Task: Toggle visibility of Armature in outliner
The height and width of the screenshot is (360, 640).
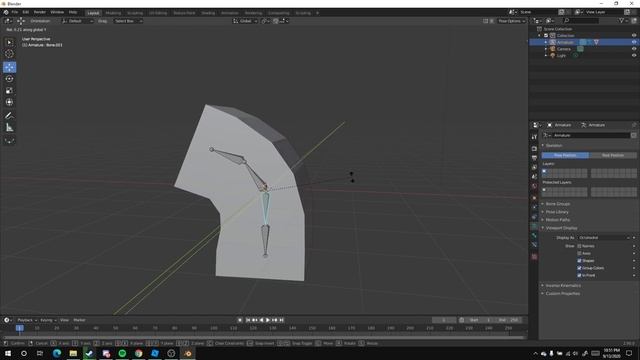Action: click(634, 42)
